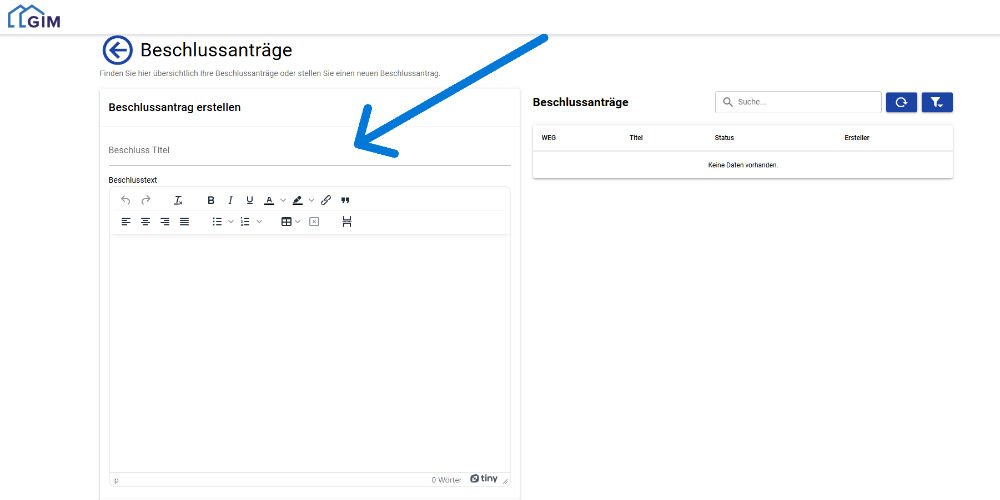Click the refresh button beside search
The image size is (1000, 500).
pos(901,102)
